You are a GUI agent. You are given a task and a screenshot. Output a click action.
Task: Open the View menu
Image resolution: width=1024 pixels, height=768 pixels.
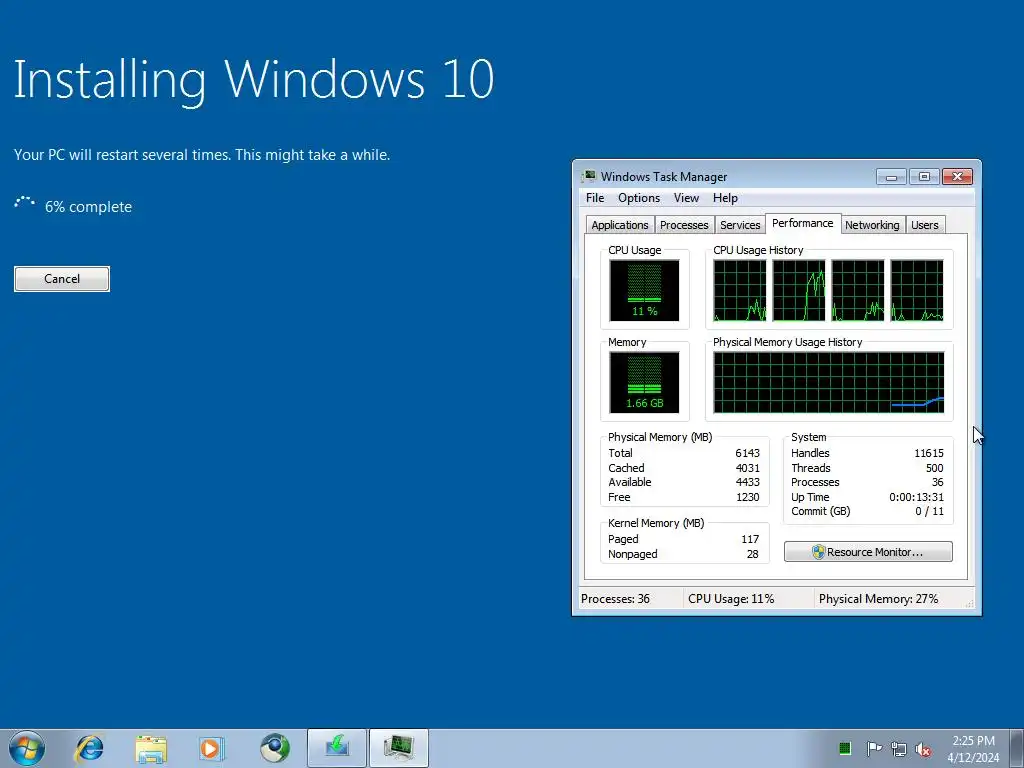[686, 198]
